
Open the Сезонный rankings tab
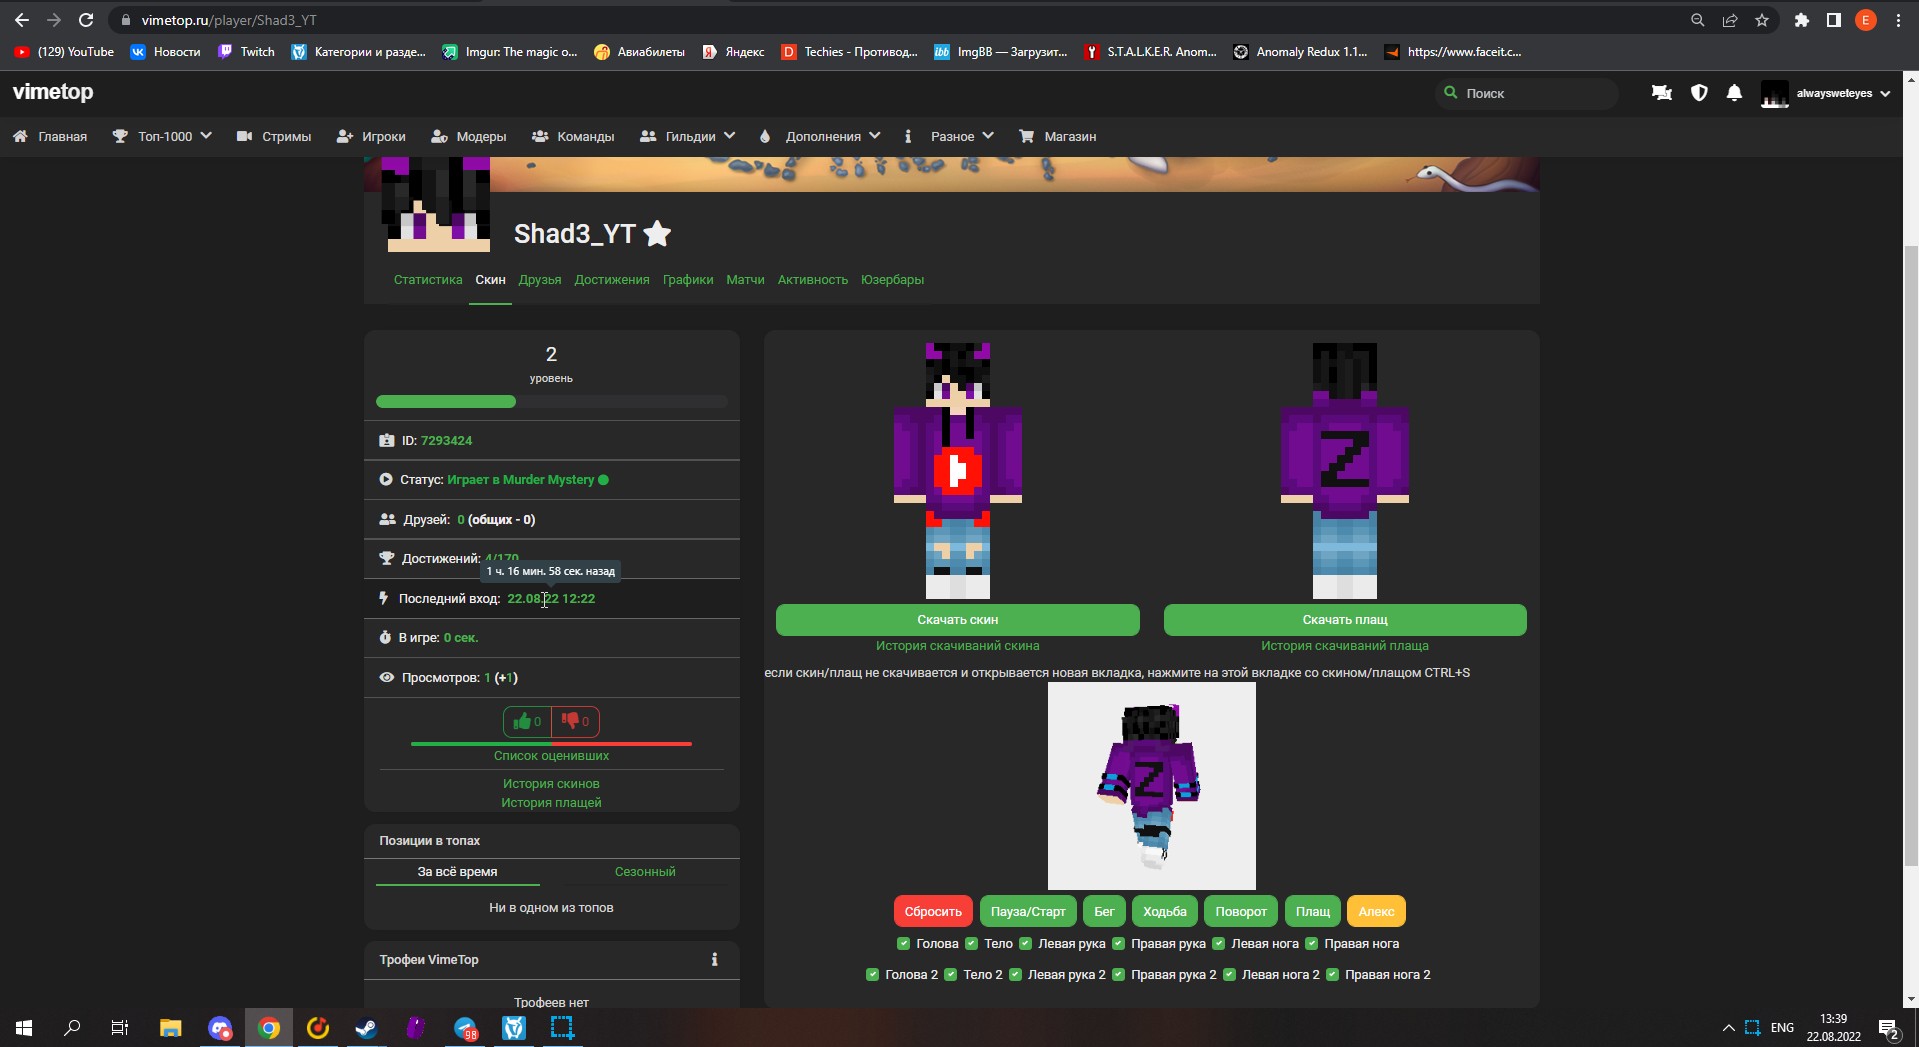[x=644, y=871]
